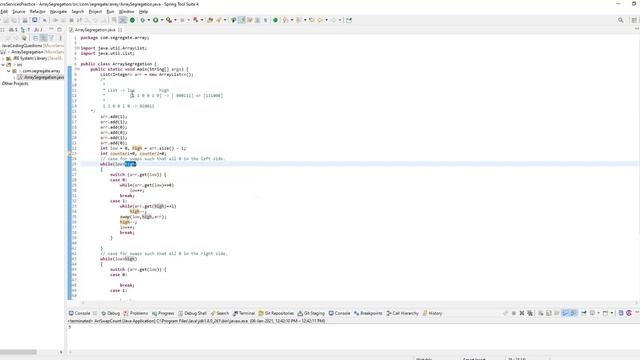This screenshot has height=360, width=640.
Task: Switch to the Call Hierarchy tab
Action: pos(402,313)
